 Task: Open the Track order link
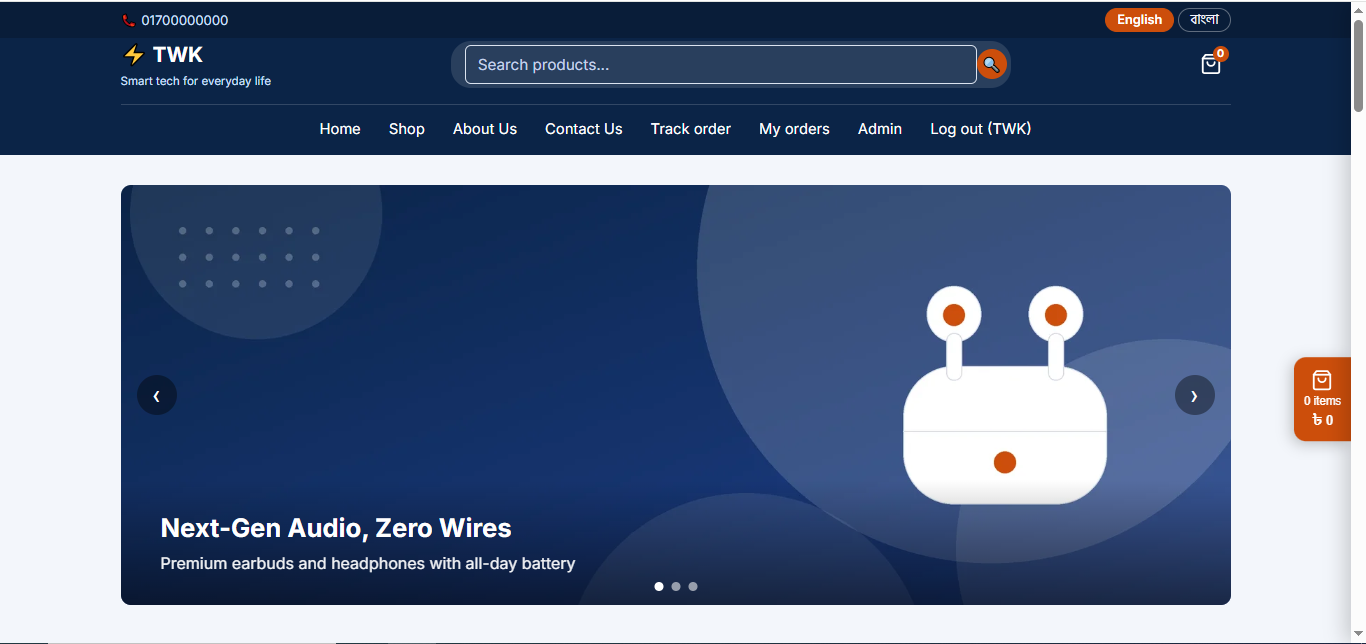691,129
